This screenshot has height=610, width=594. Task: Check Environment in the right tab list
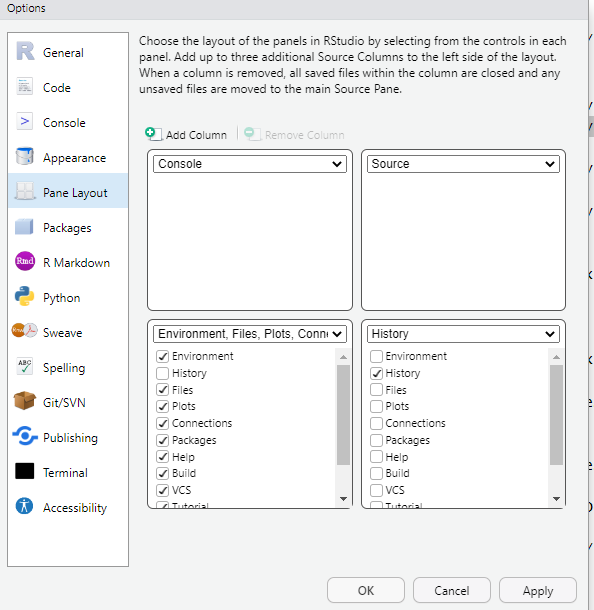(376, 356)
